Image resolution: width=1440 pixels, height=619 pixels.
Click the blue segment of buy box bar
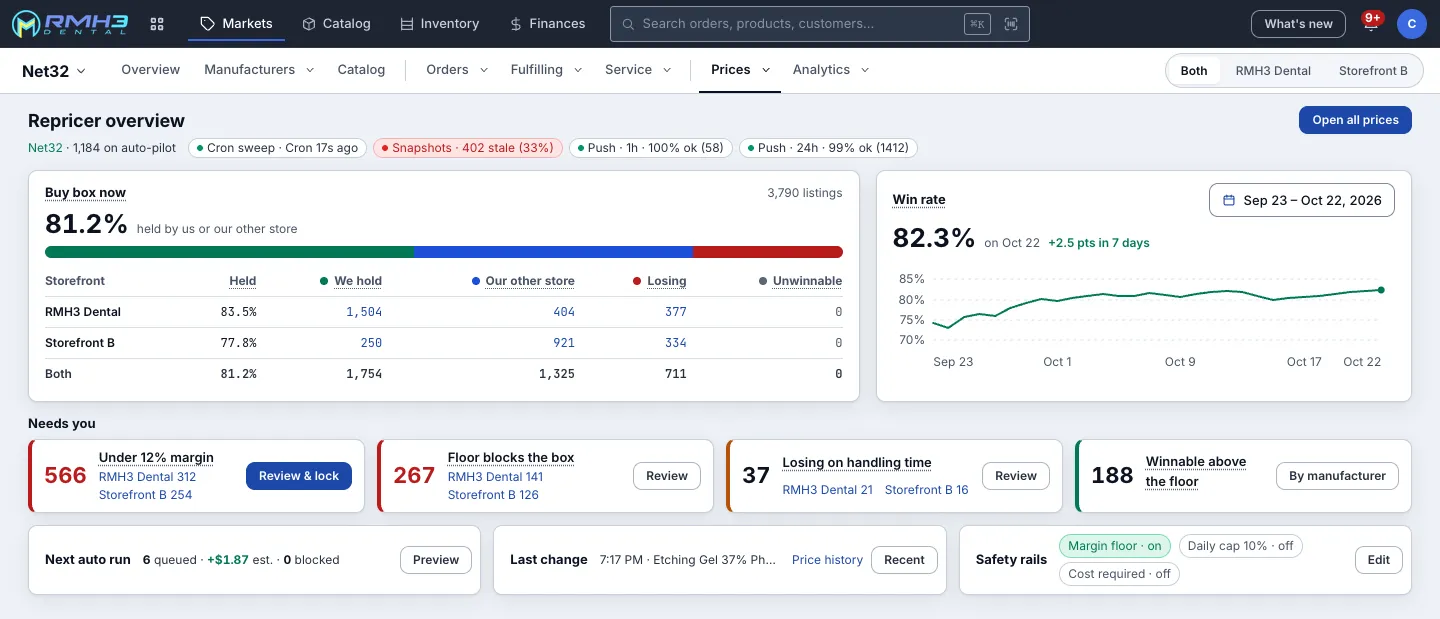click(x=553, y=252)
